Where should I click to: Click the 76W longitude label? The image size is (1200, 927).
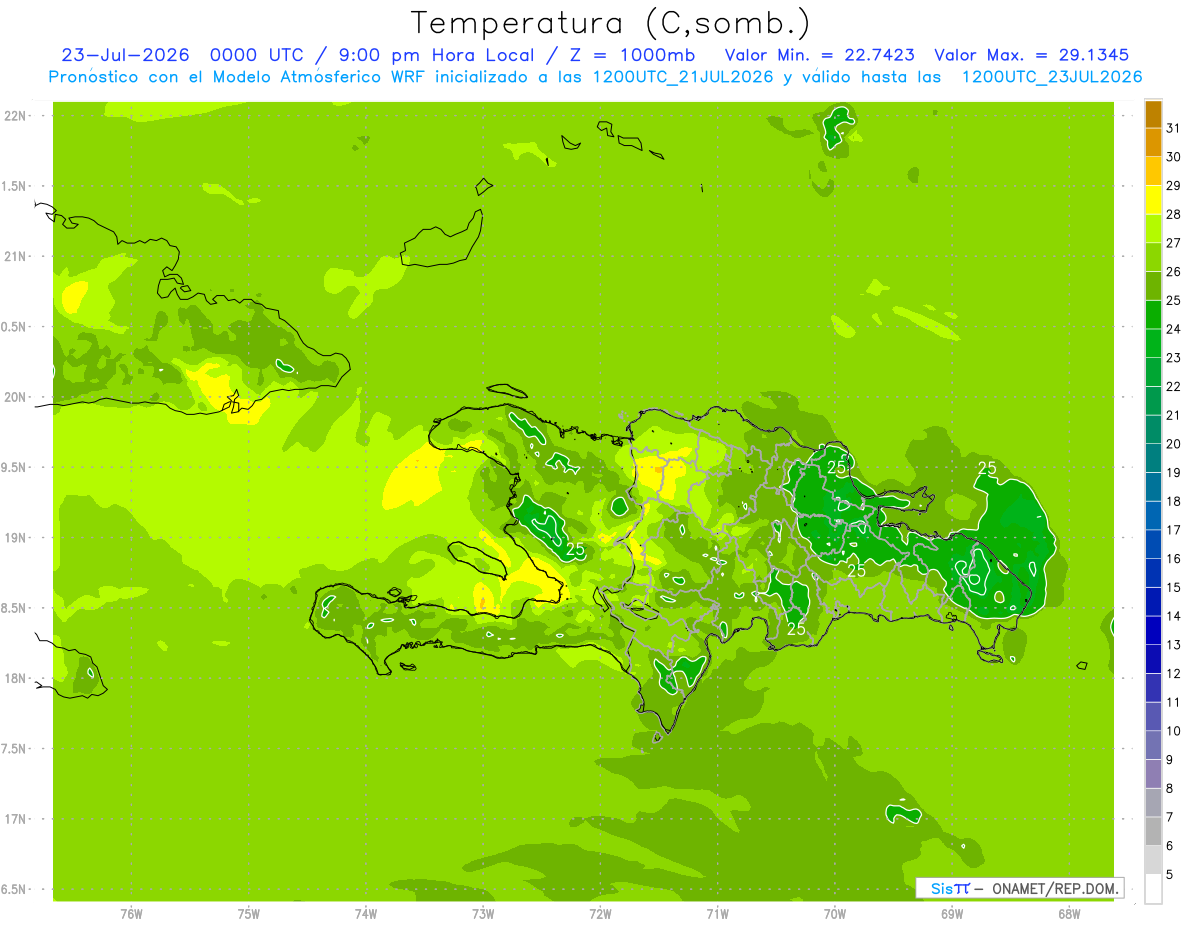tap(131, 913)
